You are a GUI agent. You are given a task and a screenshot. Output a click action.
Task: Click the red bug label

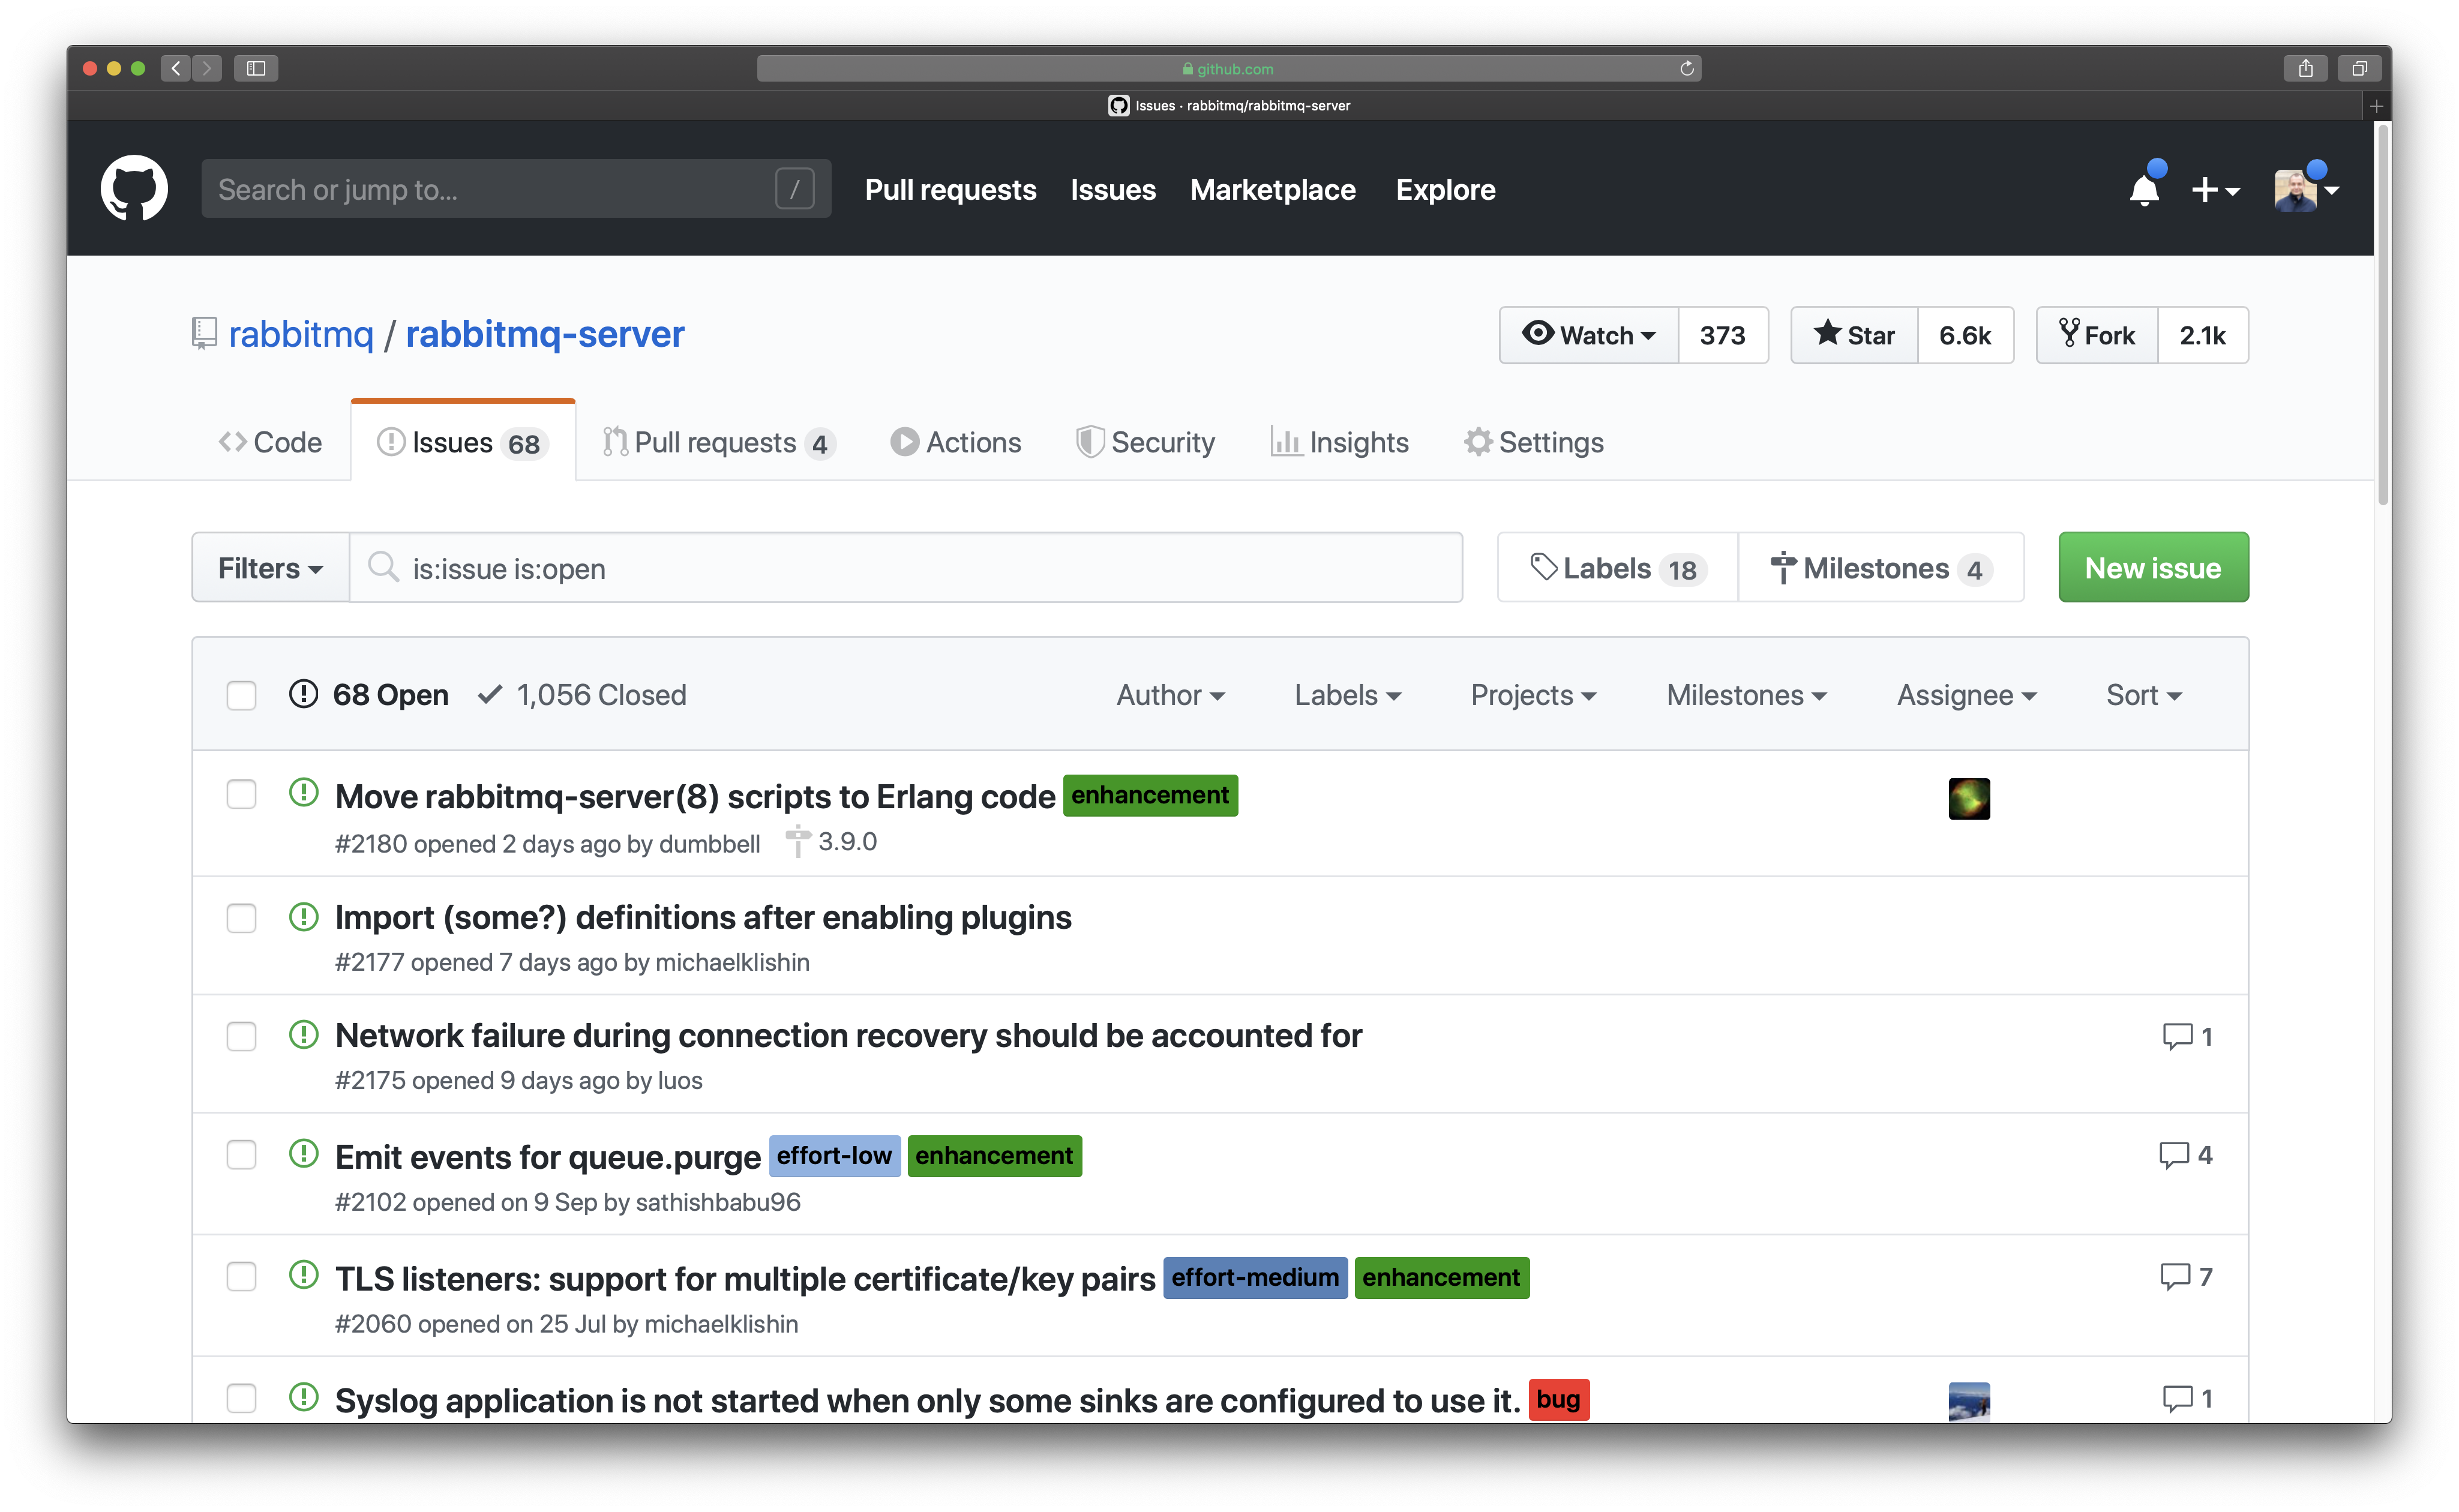point(1558,1399)
